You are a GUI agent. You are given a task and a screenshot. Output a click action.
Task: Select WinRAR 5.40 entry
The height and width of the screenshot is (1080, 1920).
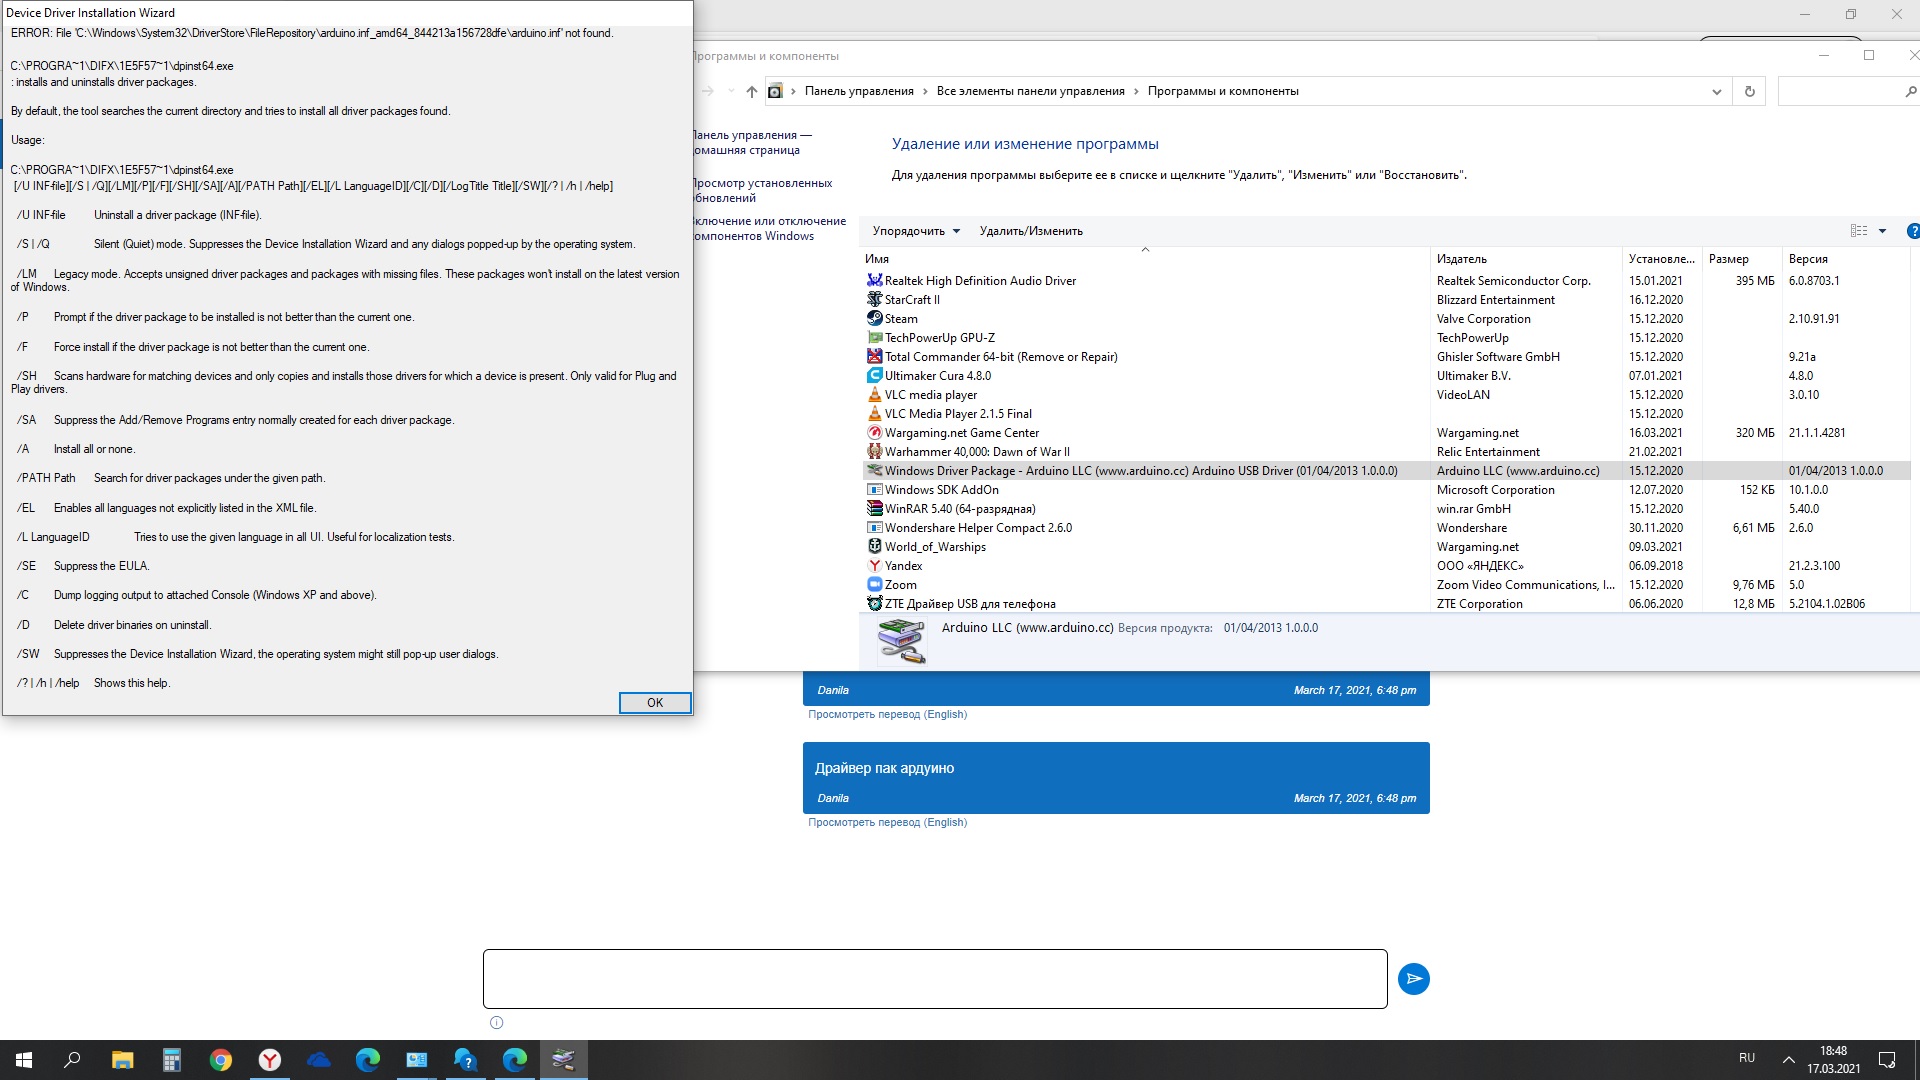click(x=1386, y=509)
